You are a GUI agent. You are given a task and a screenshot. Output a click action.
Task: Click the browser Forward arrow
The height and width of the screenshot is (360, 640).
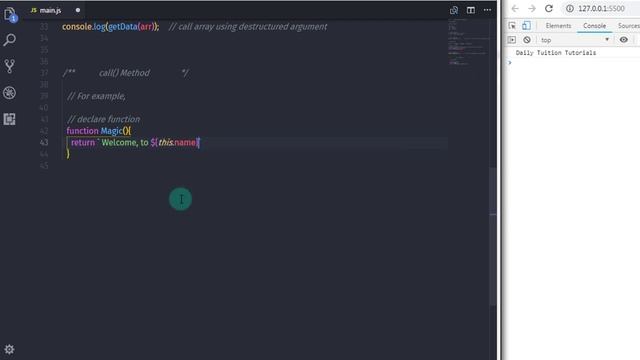tap(531, 8)
